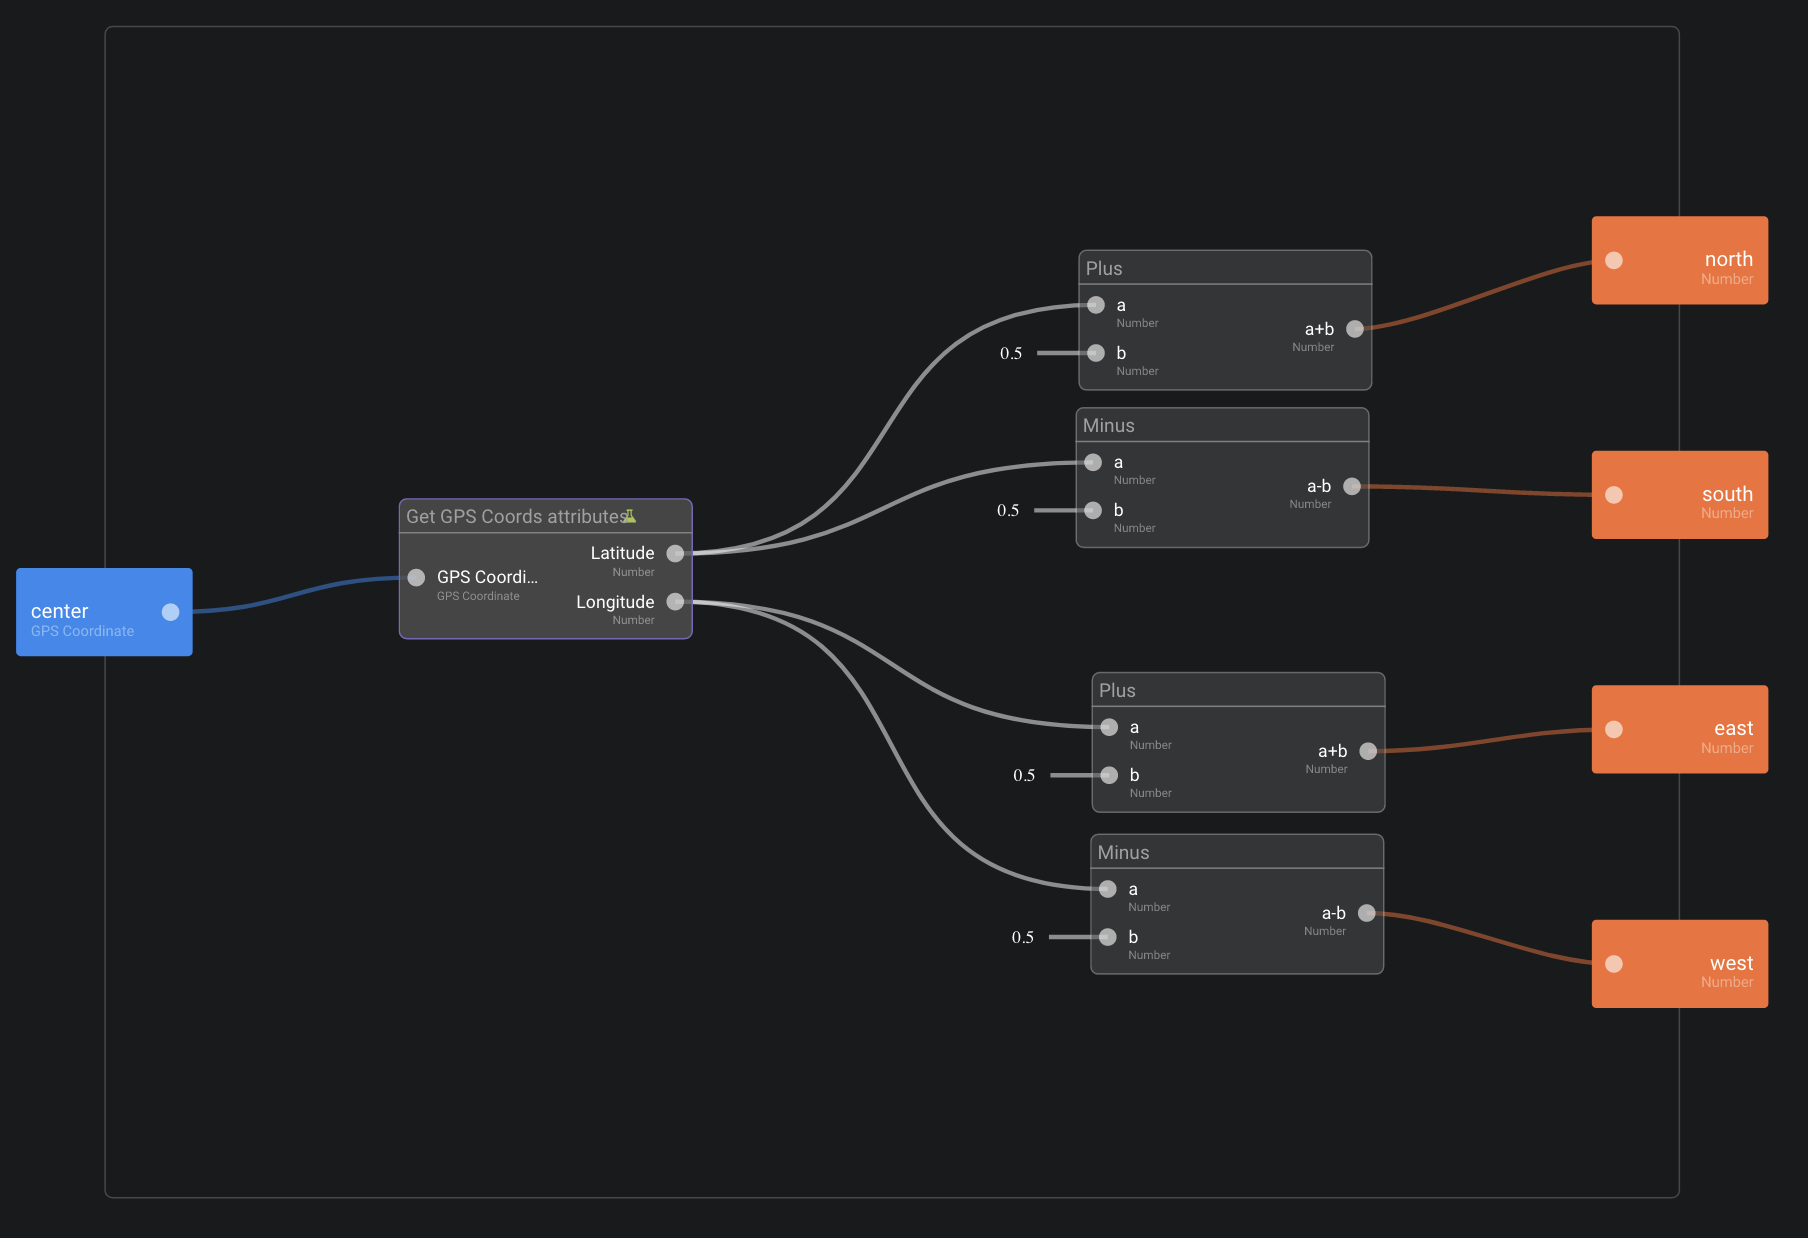Image resolution: width=1808 pixels, height=1238 pixels.
Task: Click the north output node's port
Action: click(x=1614, y=261)
